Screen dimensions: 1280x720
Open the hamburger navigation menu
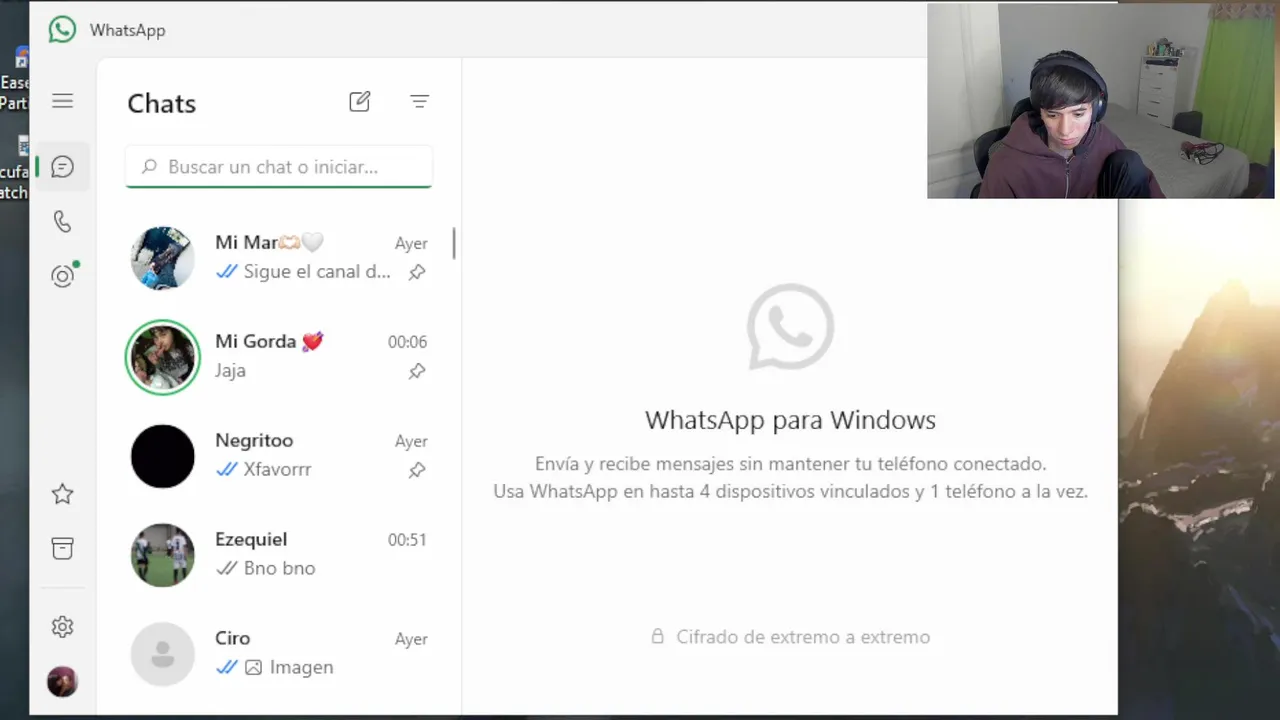[x=62, y=101]
